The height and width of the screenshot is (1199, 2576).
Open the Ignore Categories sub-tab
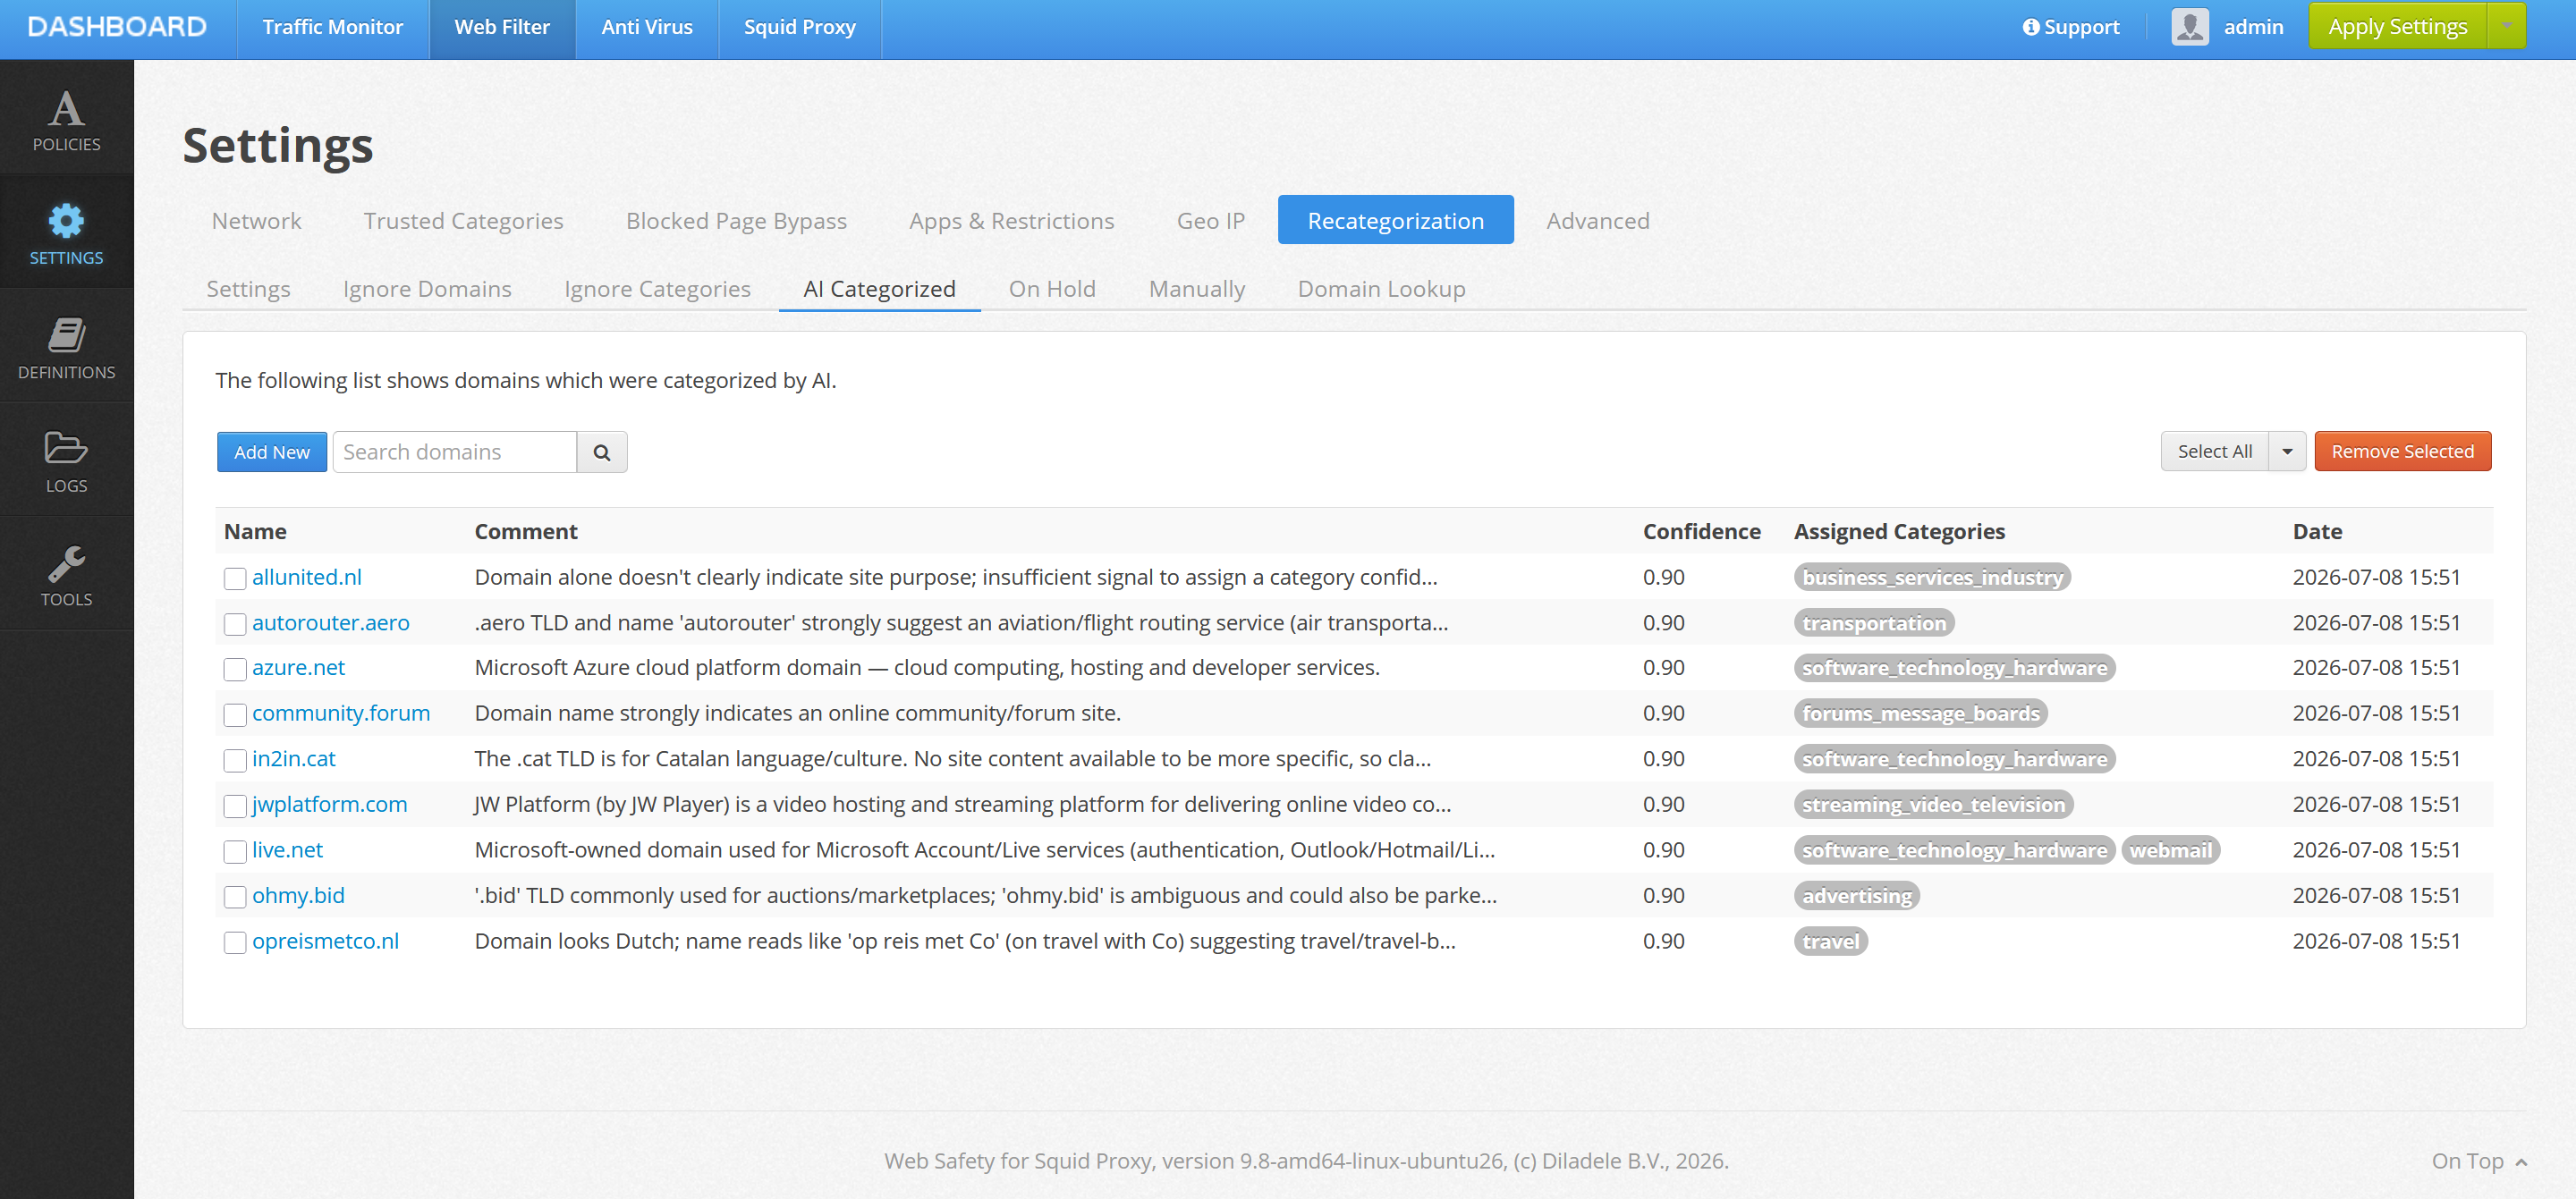click(x=657, y=288)
